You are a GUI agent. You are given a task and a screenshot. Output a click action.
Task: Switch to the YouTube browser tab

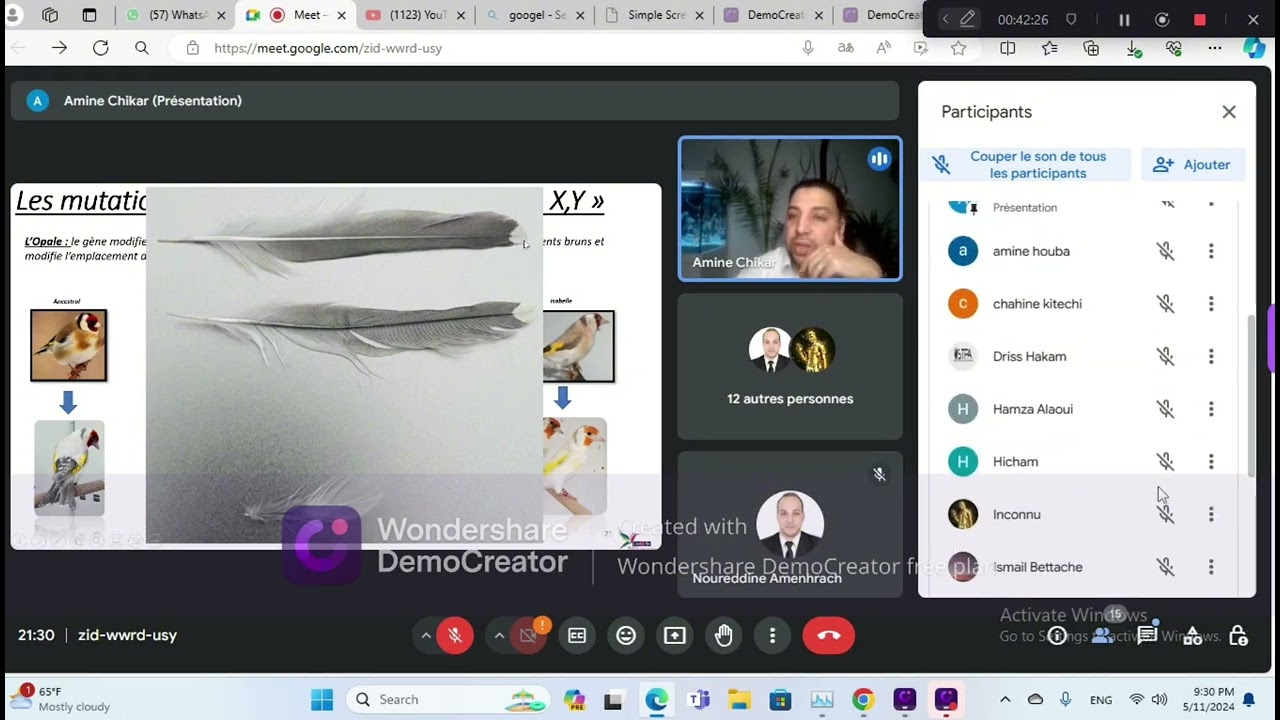point(415,15)
